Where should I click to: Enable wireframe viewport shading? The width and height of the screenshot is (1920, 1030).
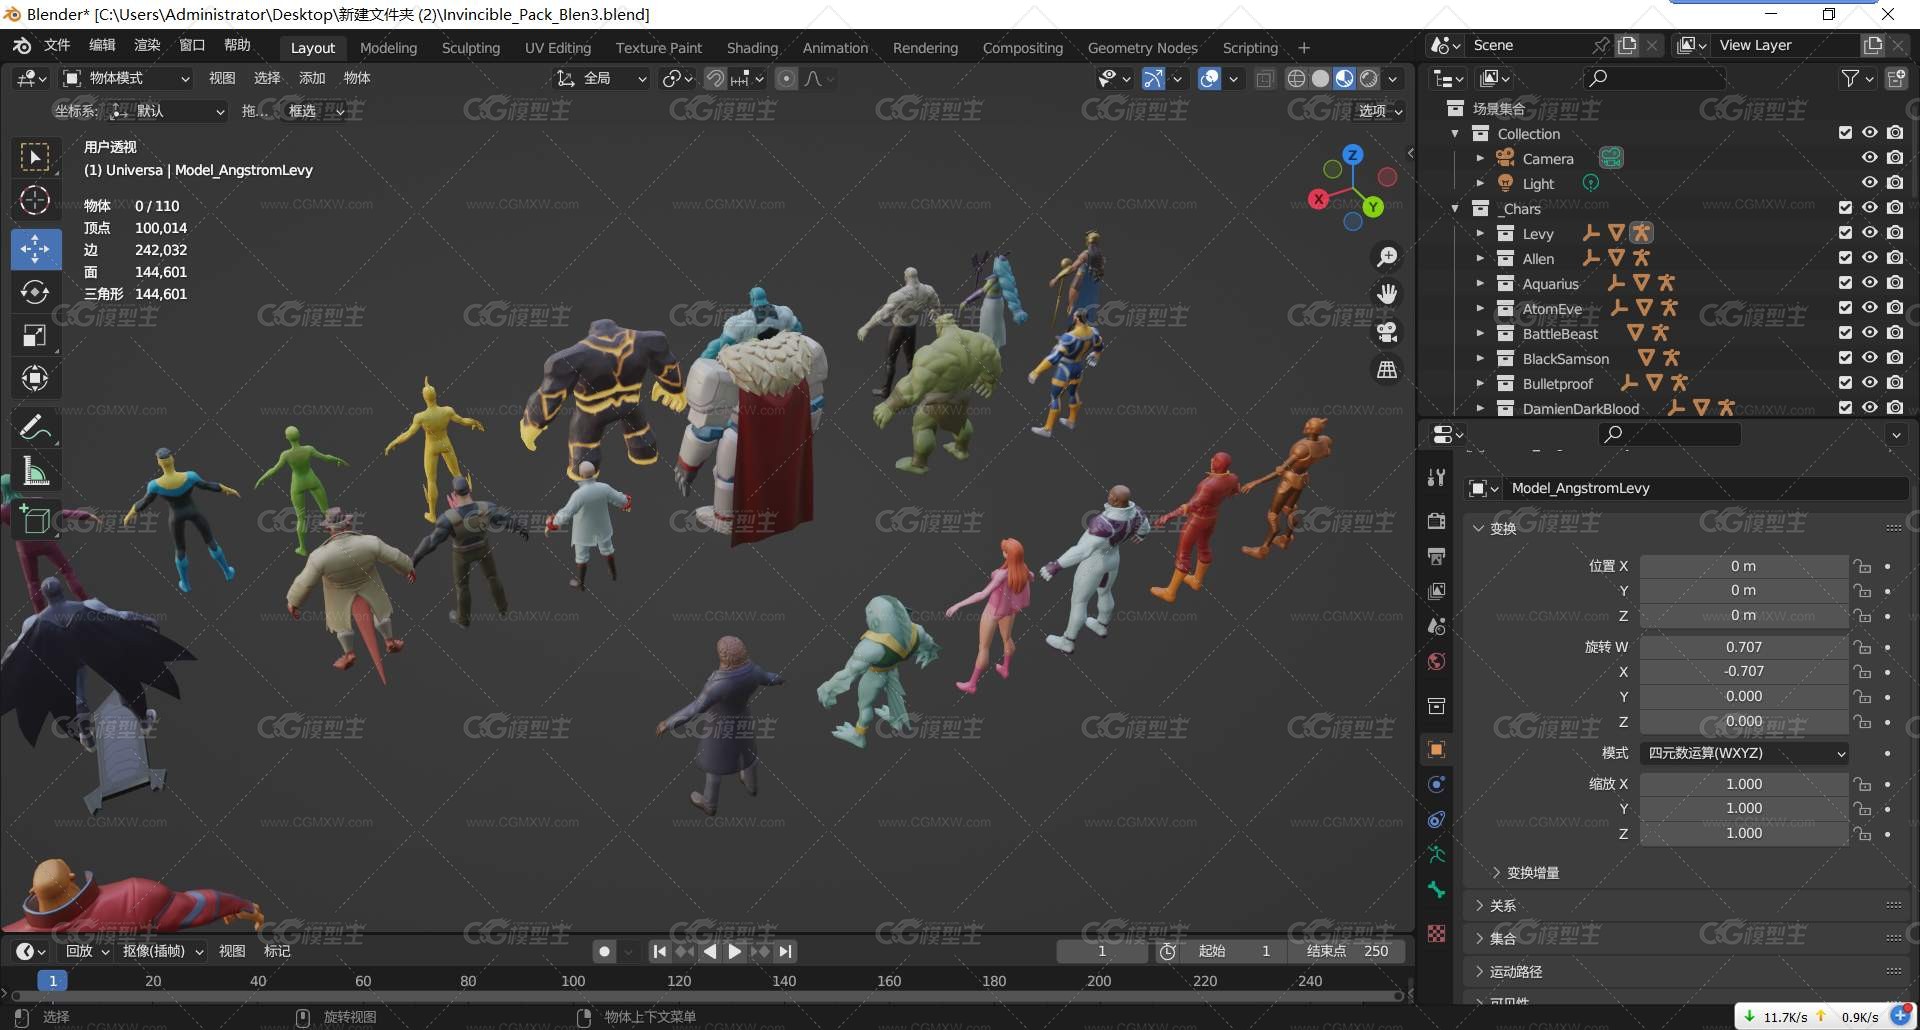coord(1296,78)
